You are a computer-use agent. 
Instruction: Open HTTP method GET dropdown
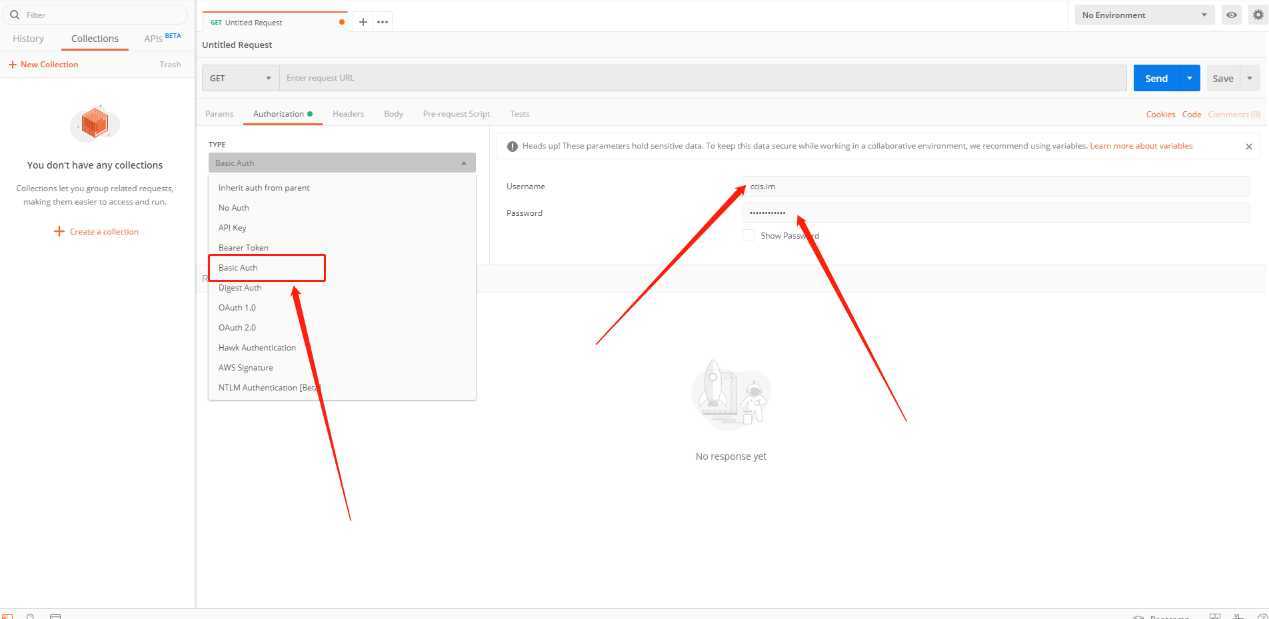241,78
